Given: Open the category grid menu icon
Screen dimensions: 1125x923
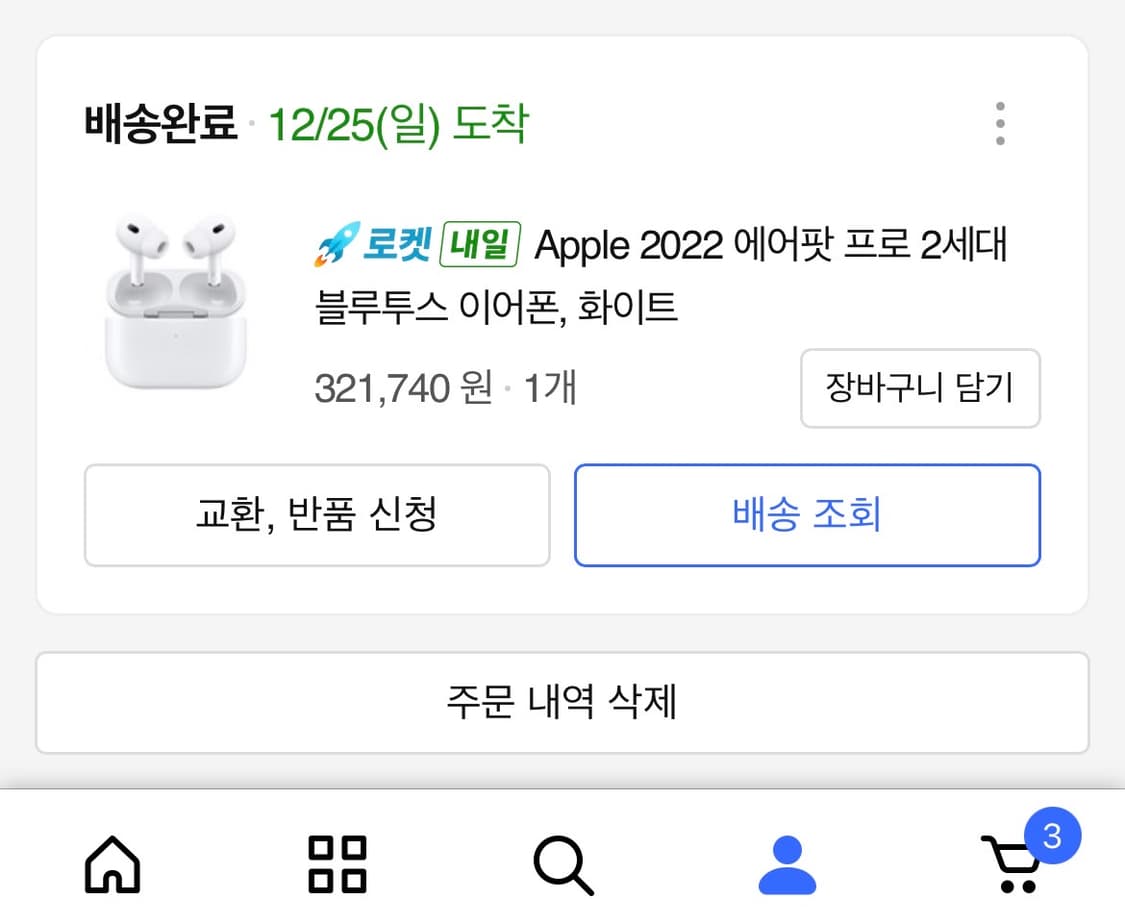Looking at the screenshot, I should (x=337, y=868).
